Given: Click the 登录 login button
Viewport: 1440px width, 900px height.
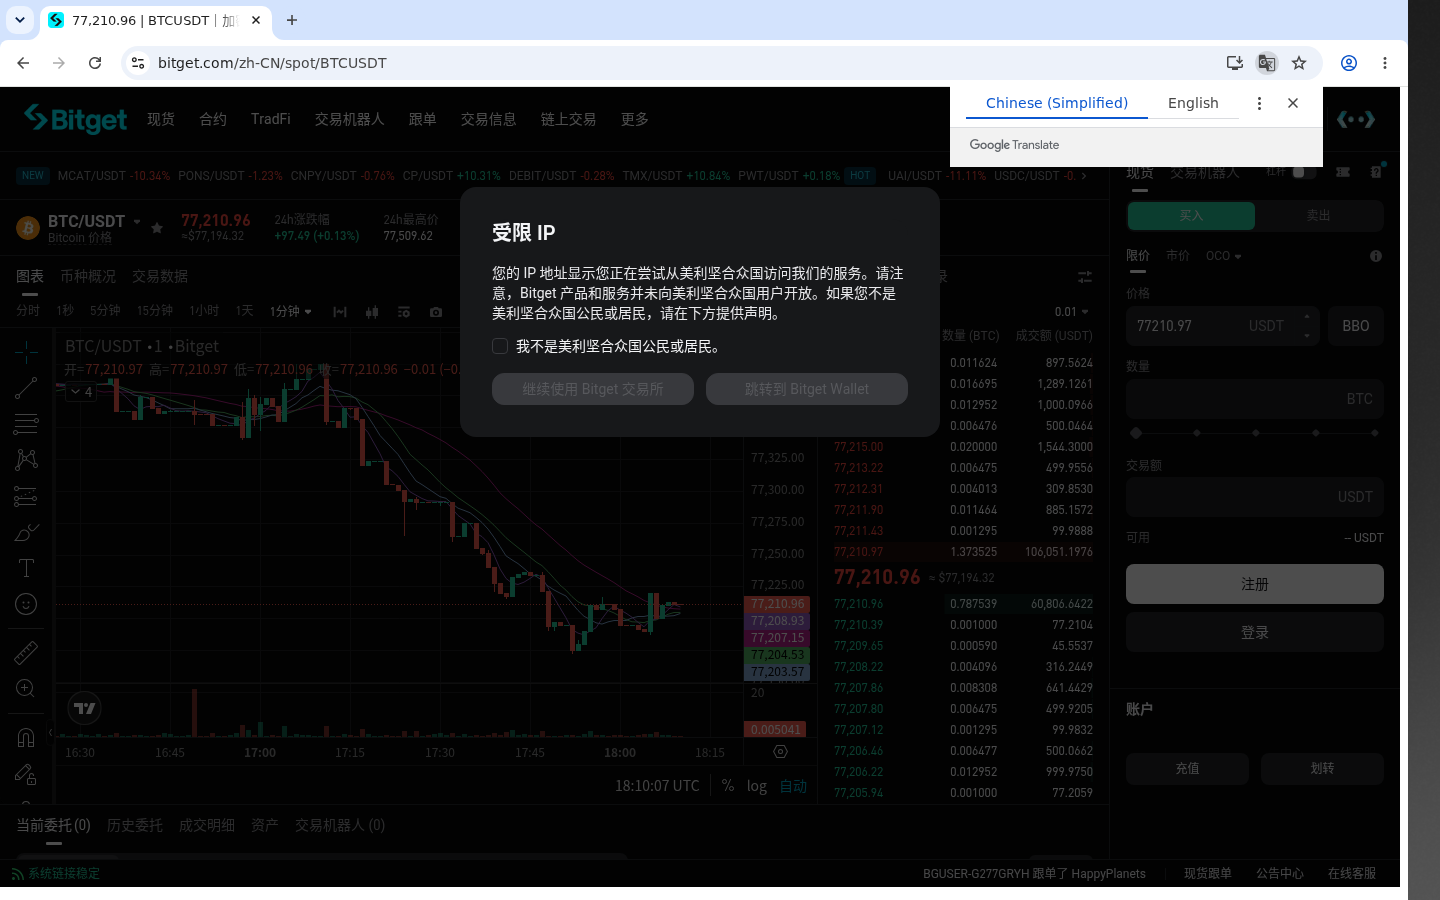Looking at the screenshot, I should pos(1255,633).
